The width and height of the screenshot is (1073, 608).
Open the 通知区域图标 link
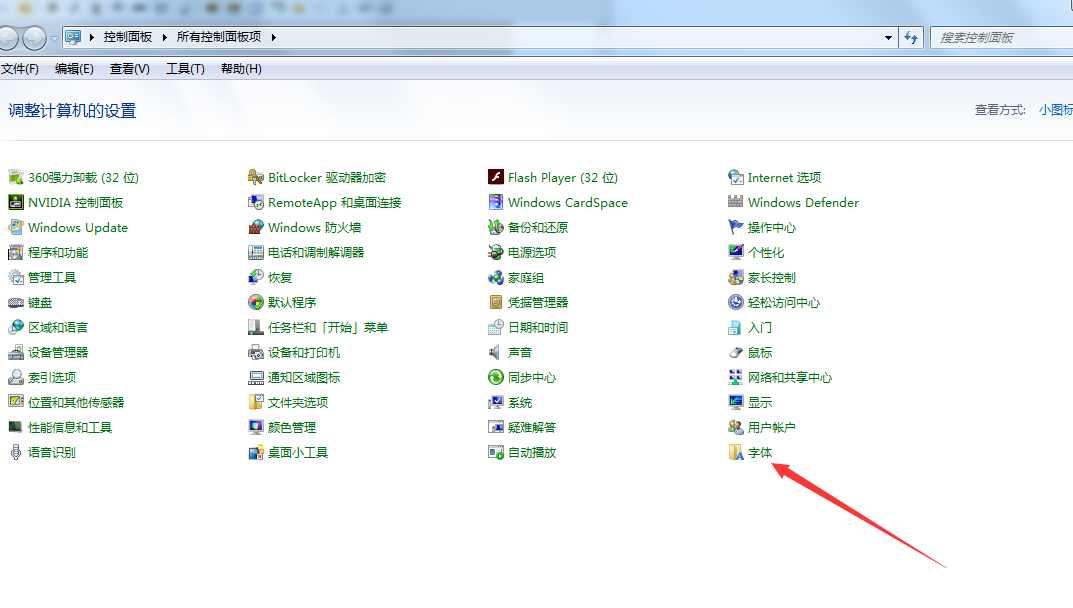click(304, 378)
